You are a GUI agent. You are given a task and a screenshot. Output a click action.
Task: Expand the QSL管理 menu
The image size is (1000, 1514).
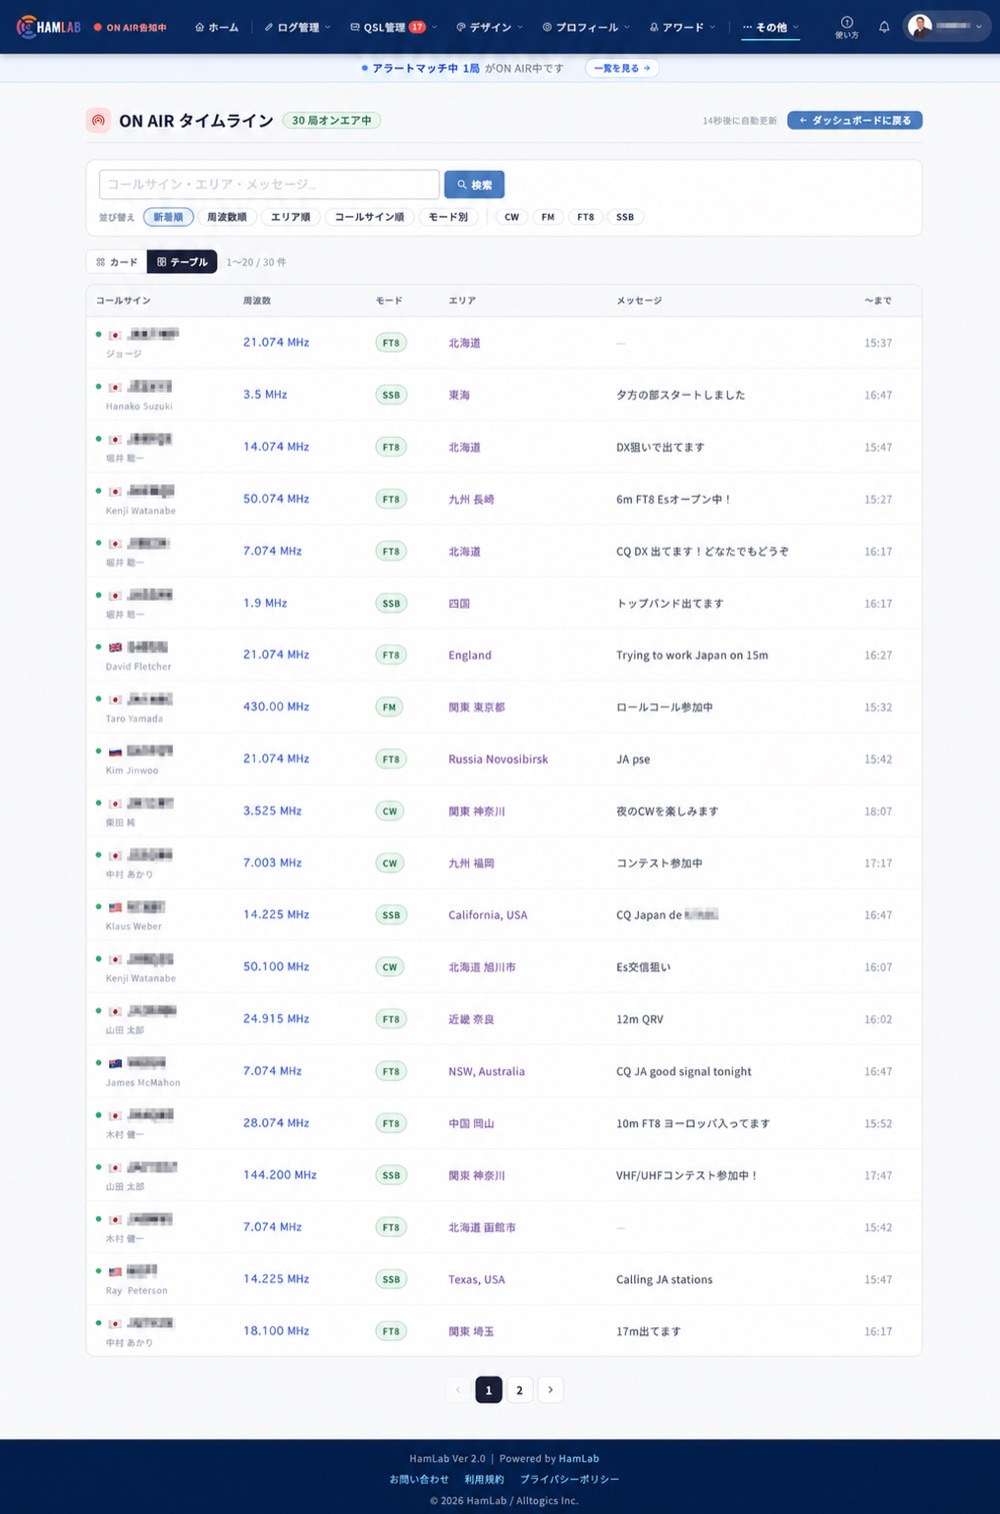[x=393, y=27]
